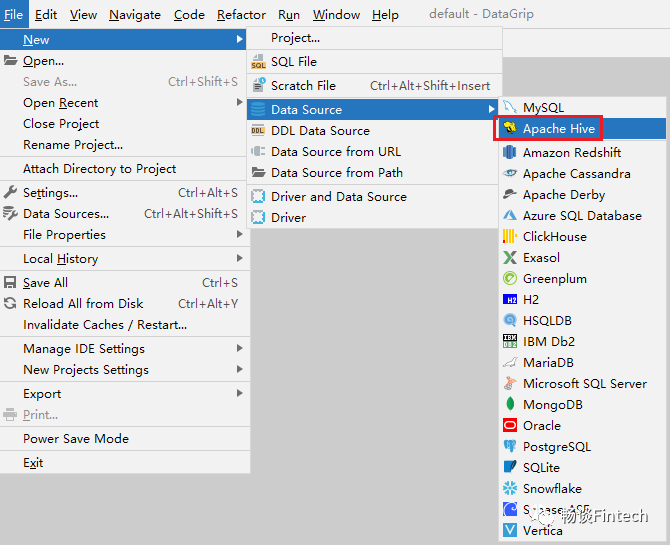Toggle Power Save Mode
The image size is (670, 545).
coord(125,438)
